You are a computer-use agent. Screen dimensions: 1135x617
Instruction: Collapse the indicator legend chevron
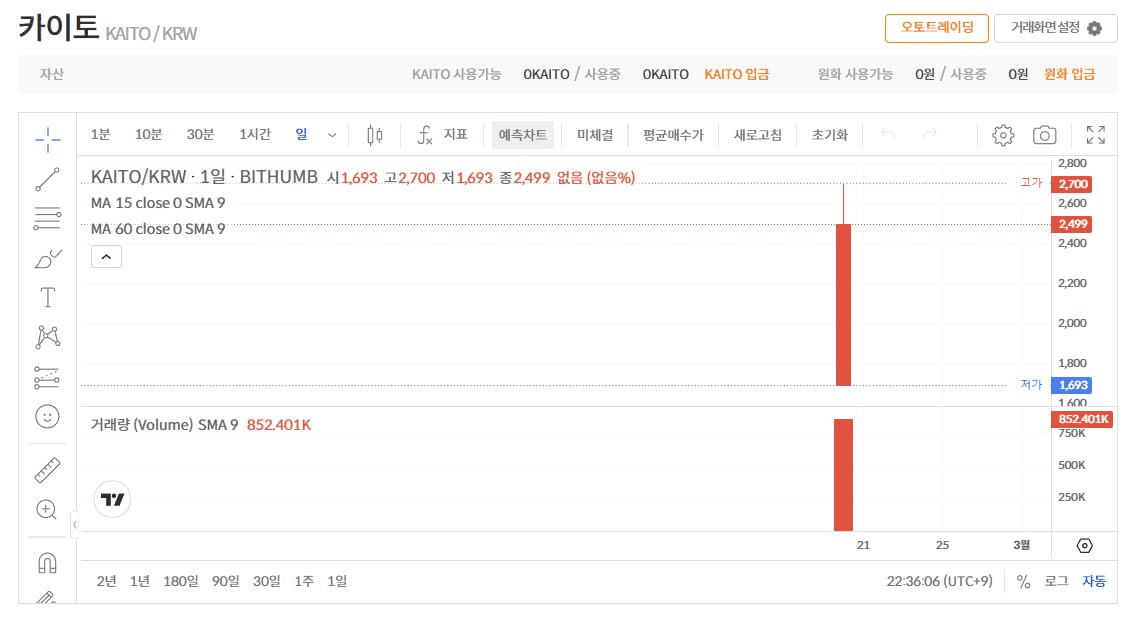tap(106, 256)
